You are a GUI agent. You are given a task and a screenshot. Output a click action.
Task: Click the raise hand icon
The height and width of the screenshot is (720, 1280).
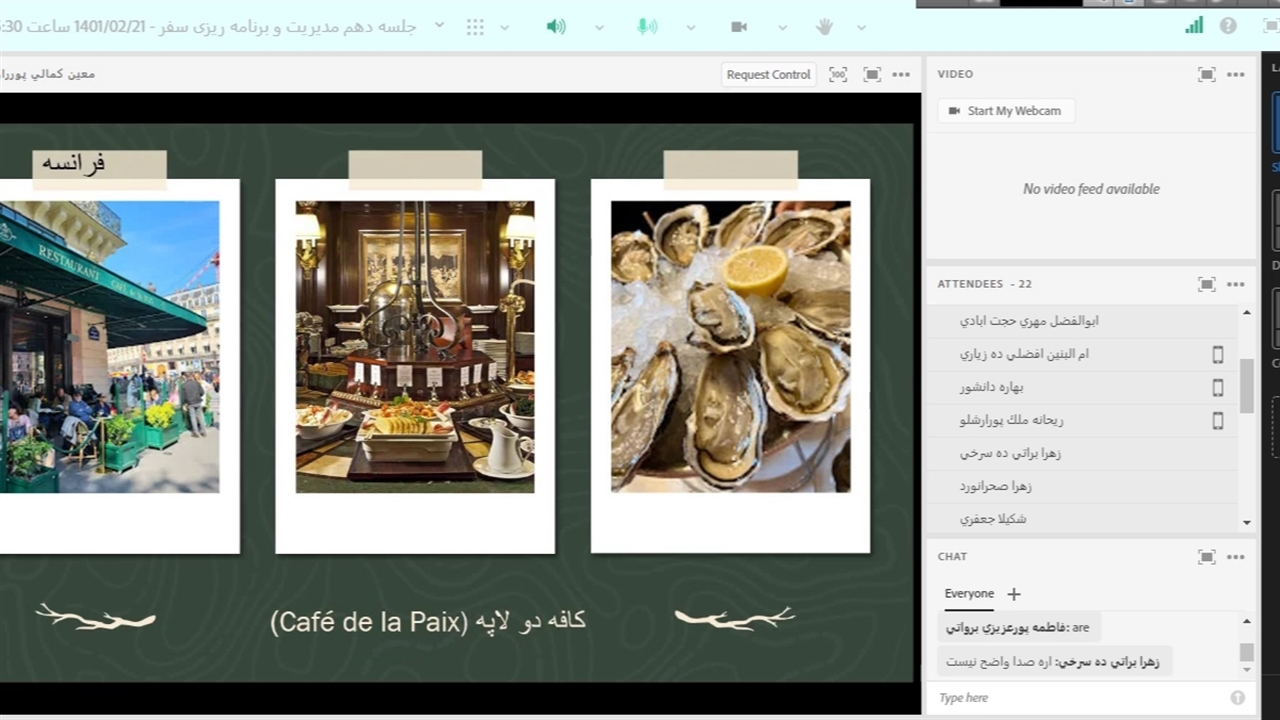(824, 27)
